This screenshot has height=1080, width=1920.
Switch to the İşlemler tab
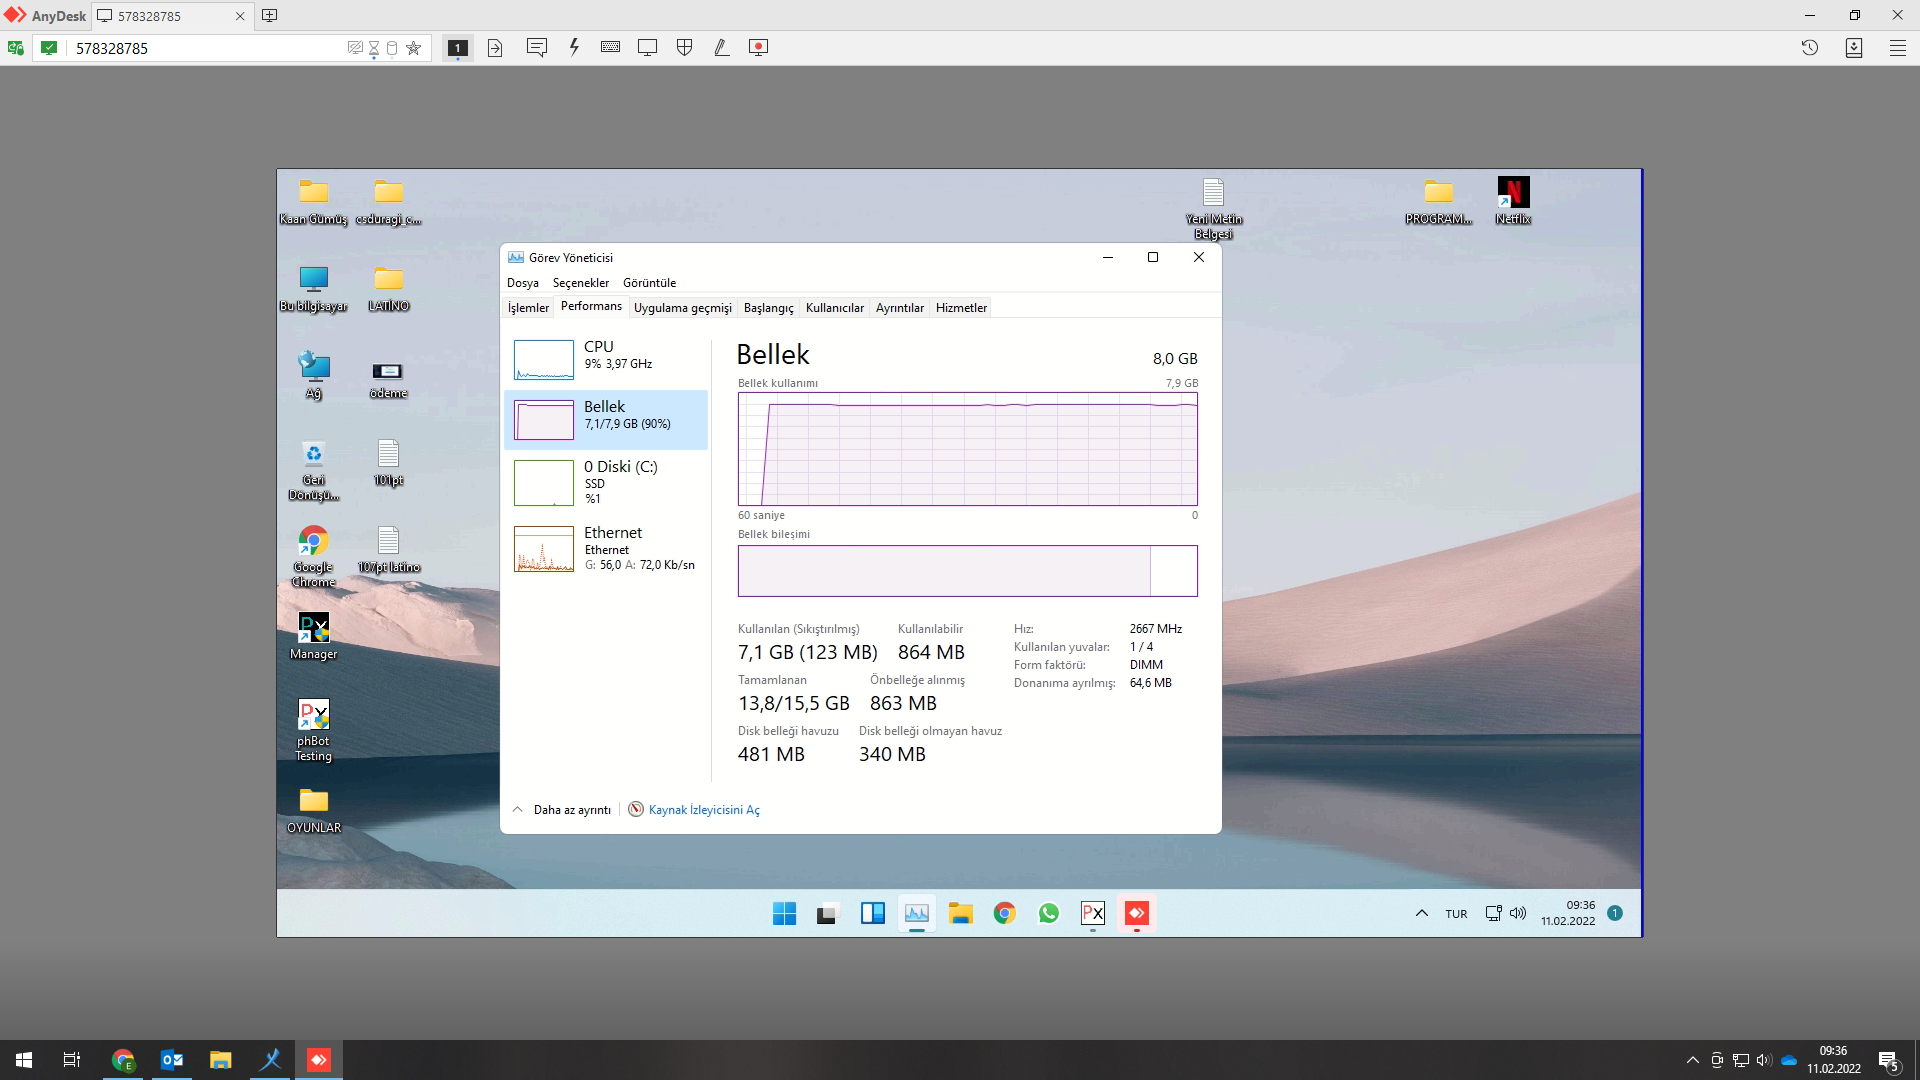[528, 308]
